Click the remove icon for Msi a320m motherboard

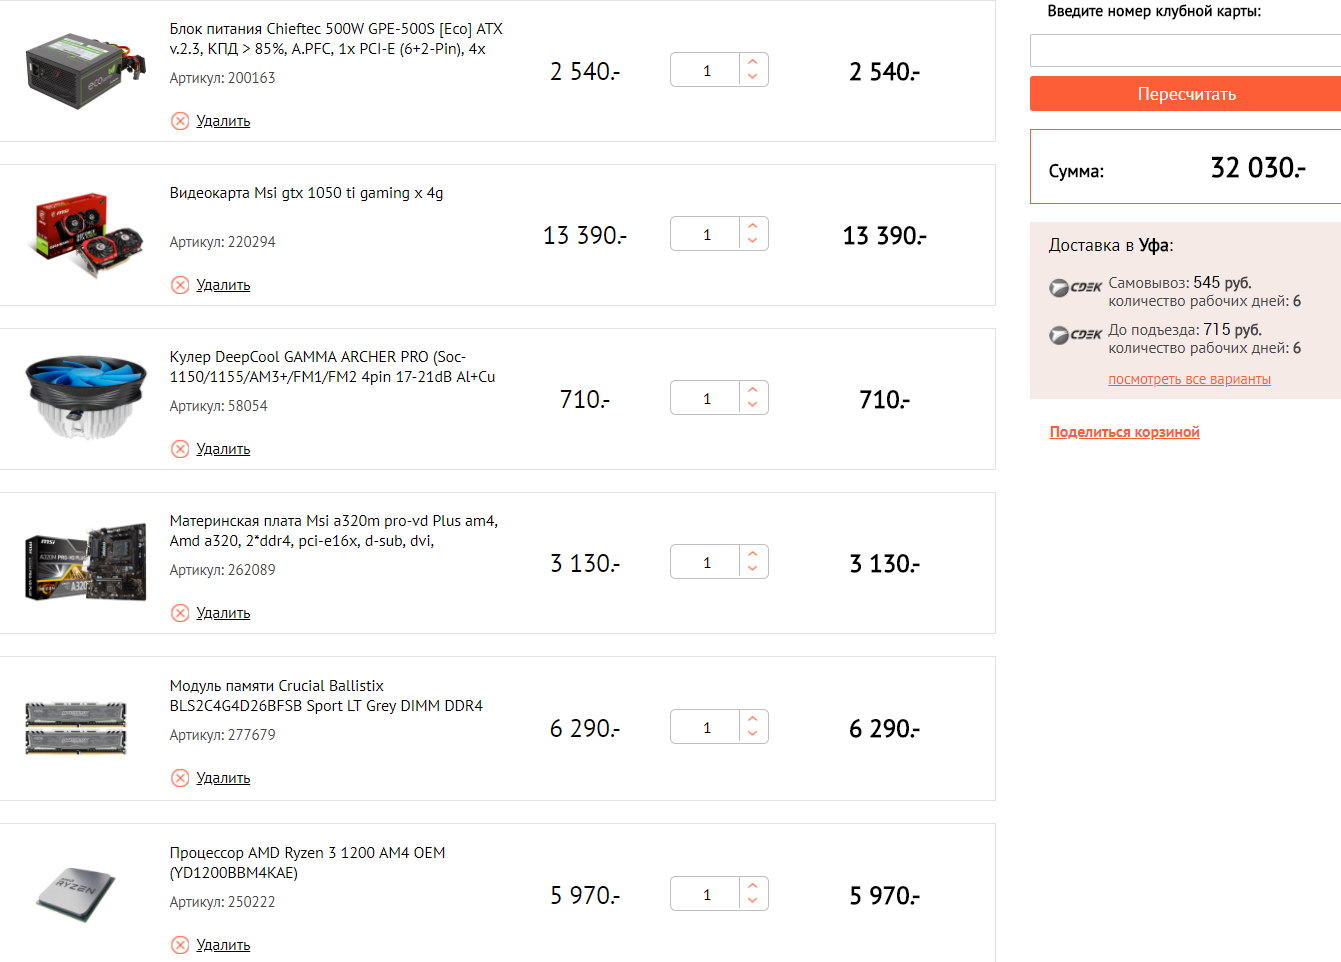click(180, 613)
